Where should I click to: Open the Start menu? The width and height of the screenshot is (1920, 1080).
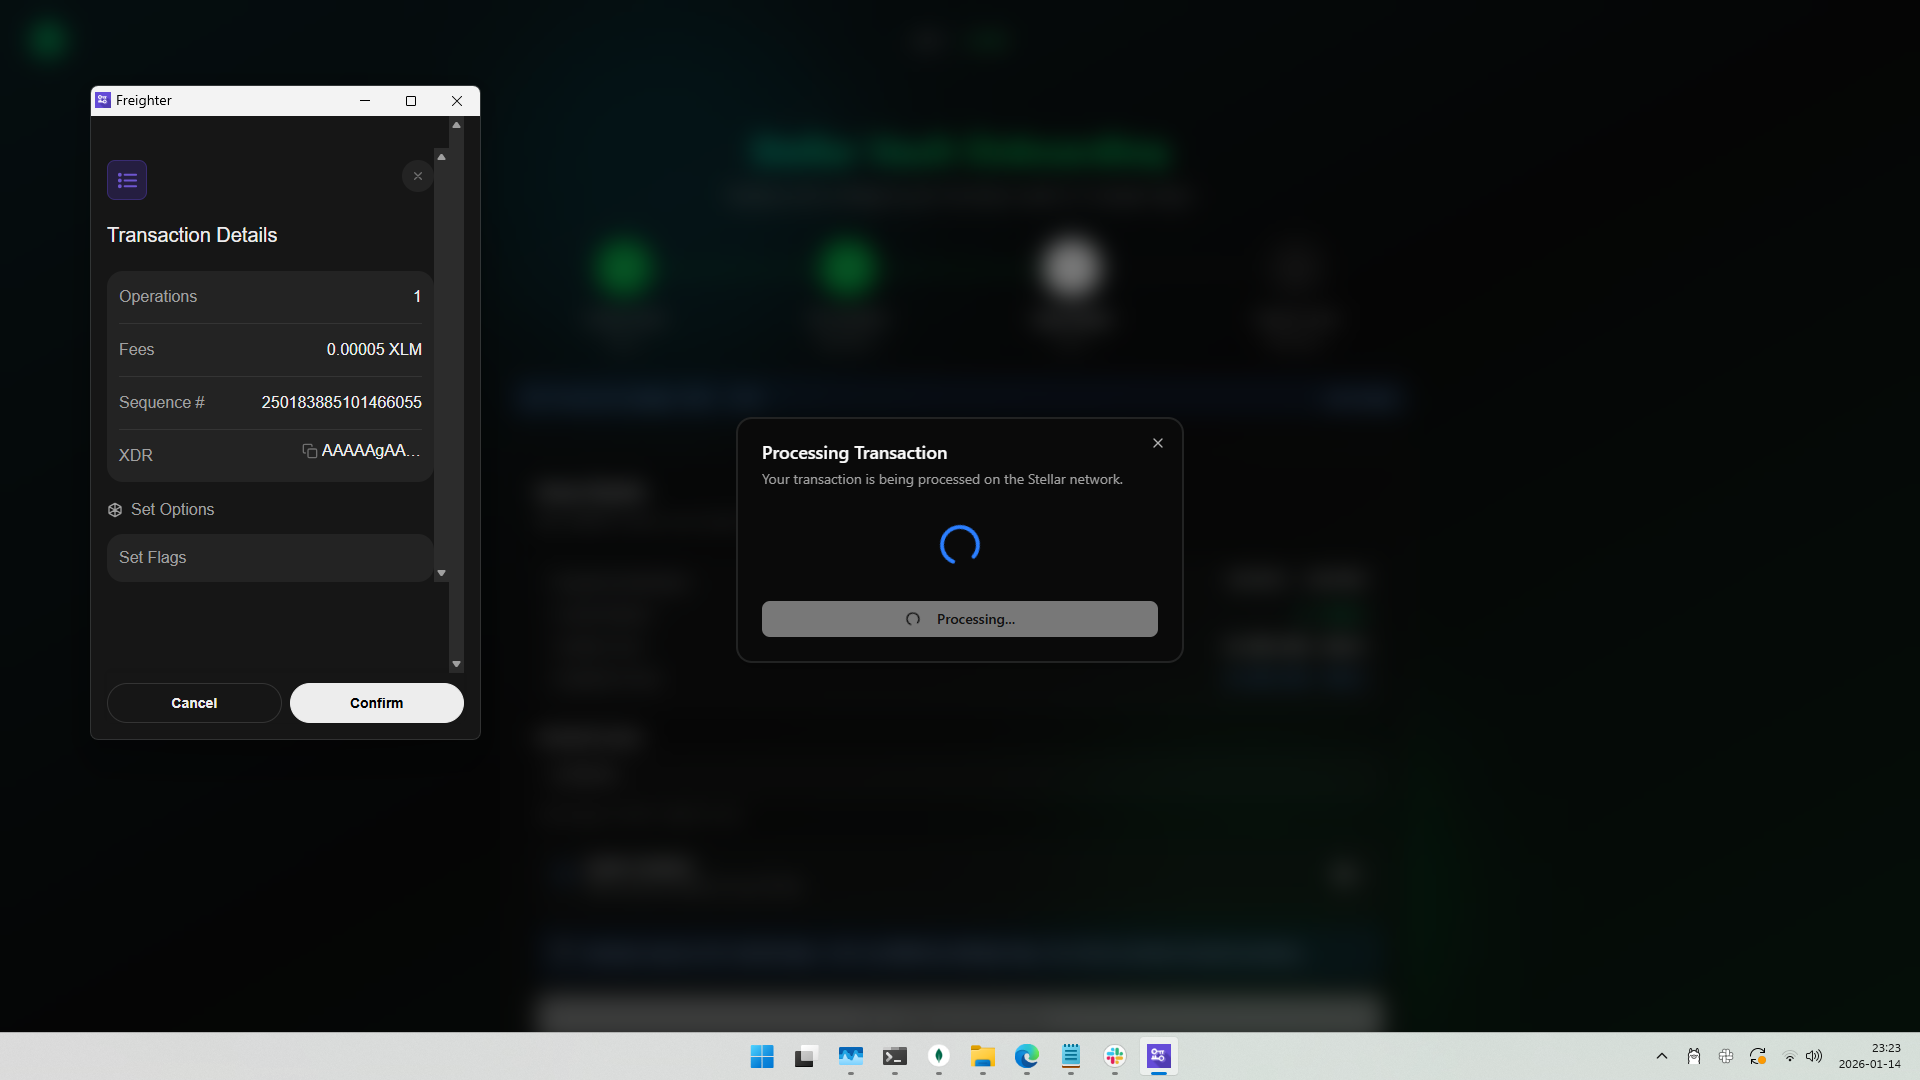pyautogui.click(x=762, y=1056)
